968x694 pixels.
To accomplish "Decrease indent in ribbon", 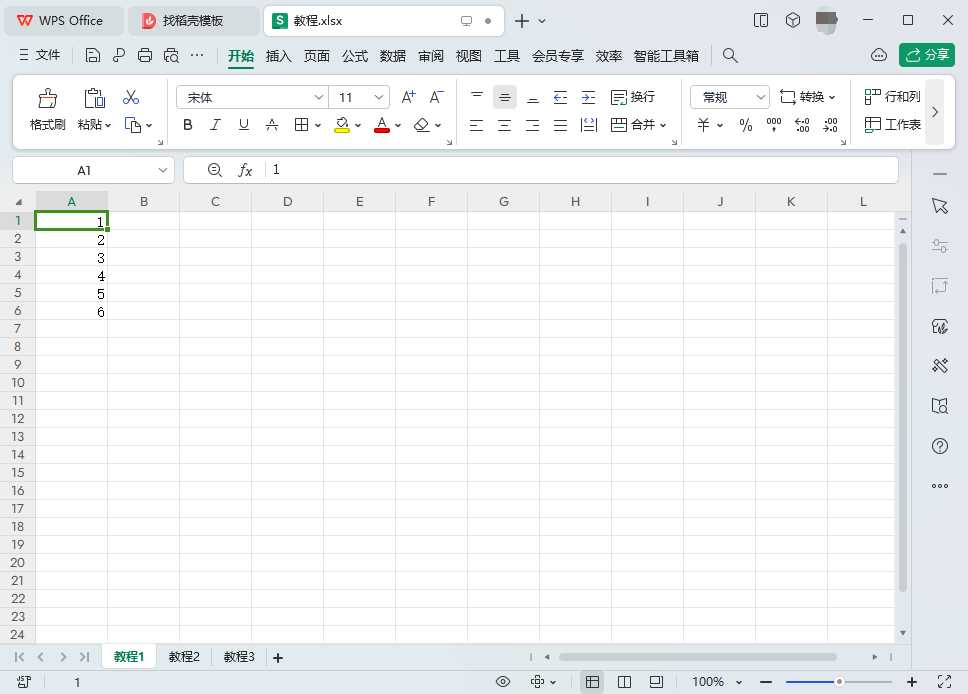I will pos(561,97).
